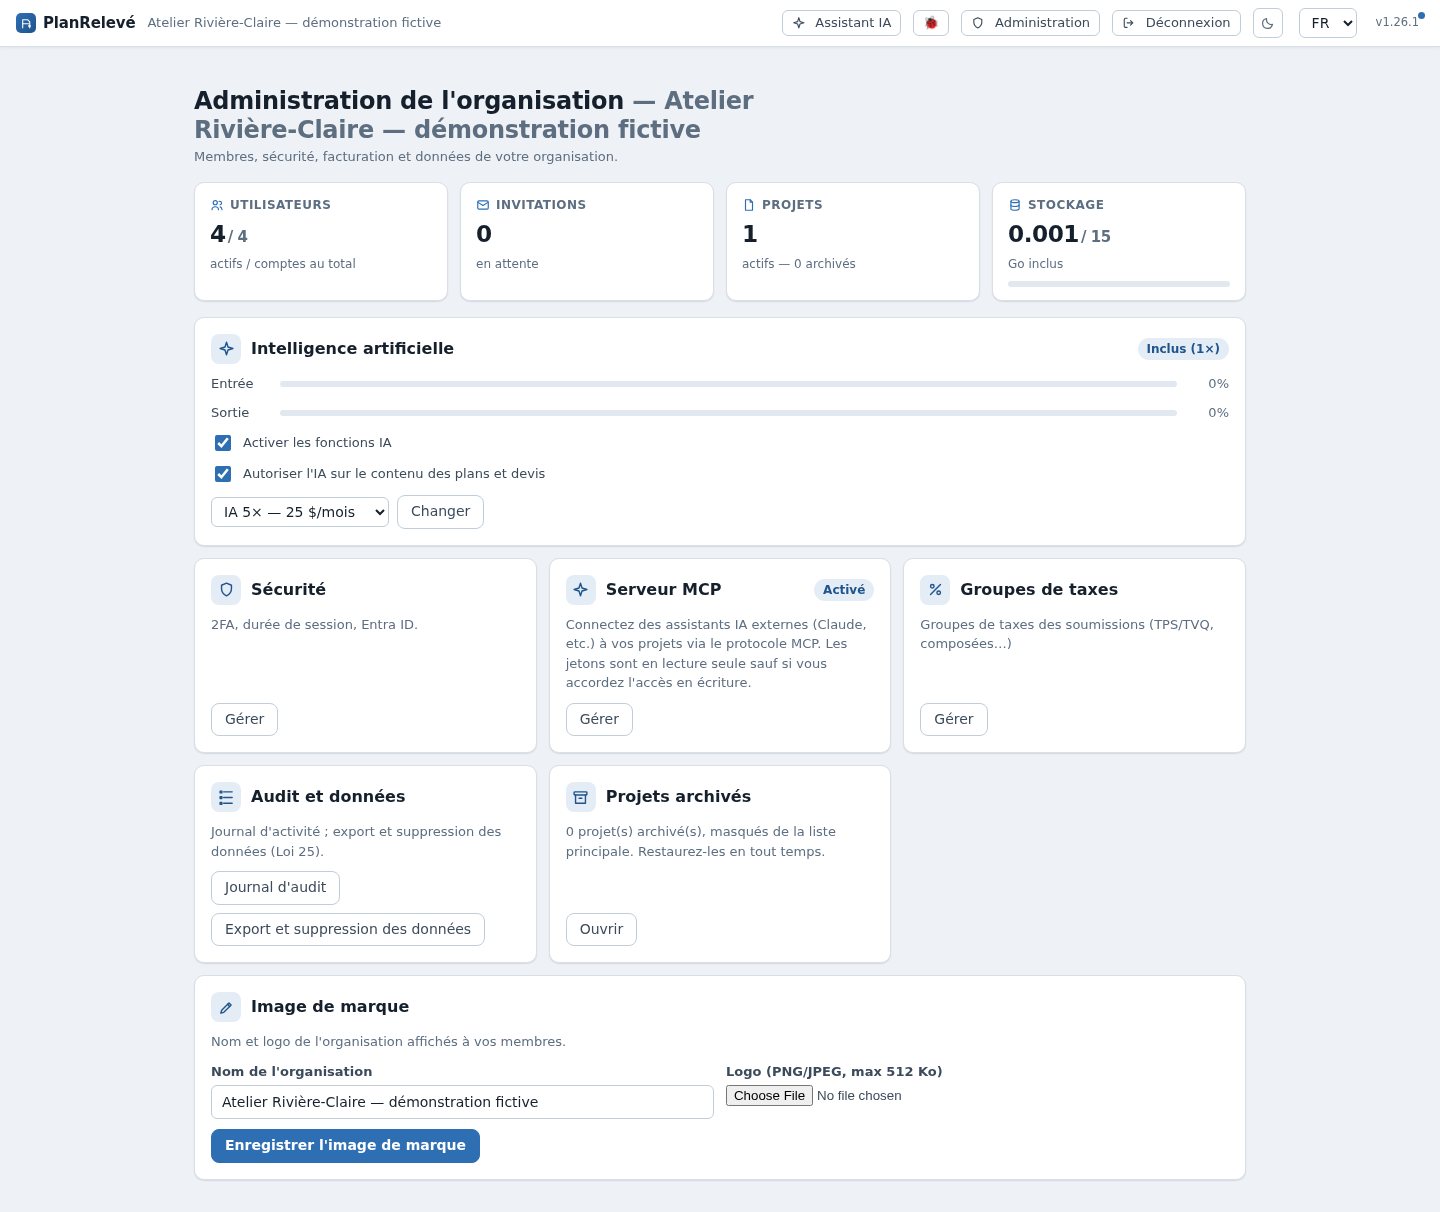
Task: Open Export et suppression des données
Action: pyautogui.click(x=348, y=930)
